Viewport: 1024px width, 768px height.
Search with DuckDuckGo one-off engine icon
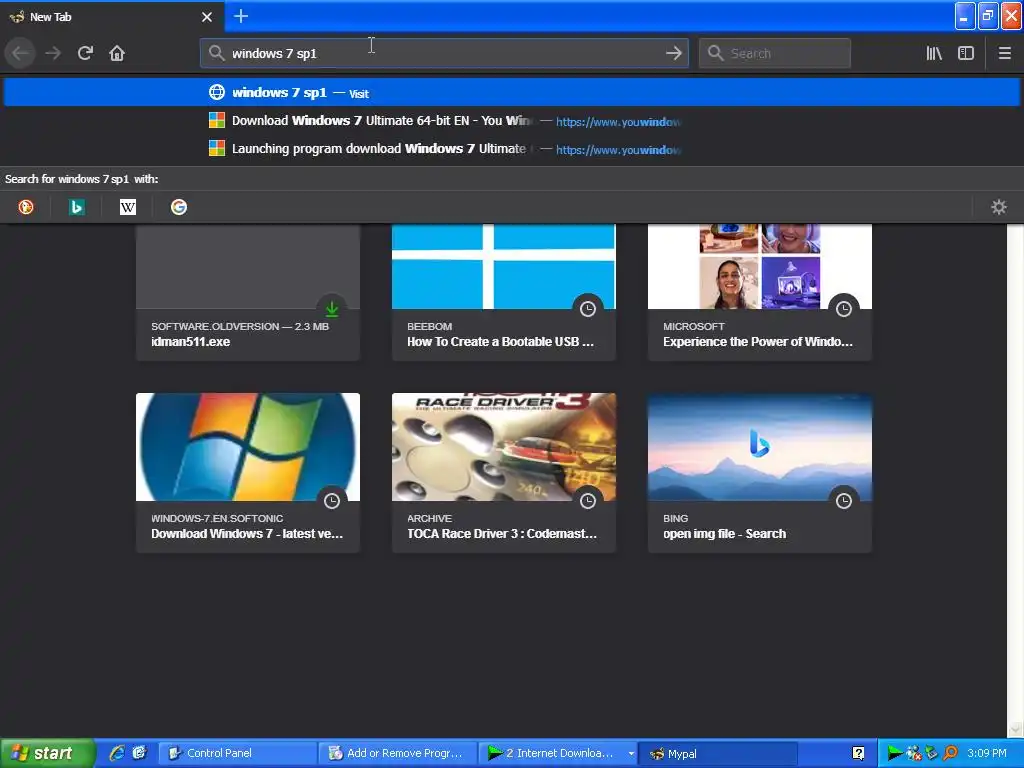(26, 207)
